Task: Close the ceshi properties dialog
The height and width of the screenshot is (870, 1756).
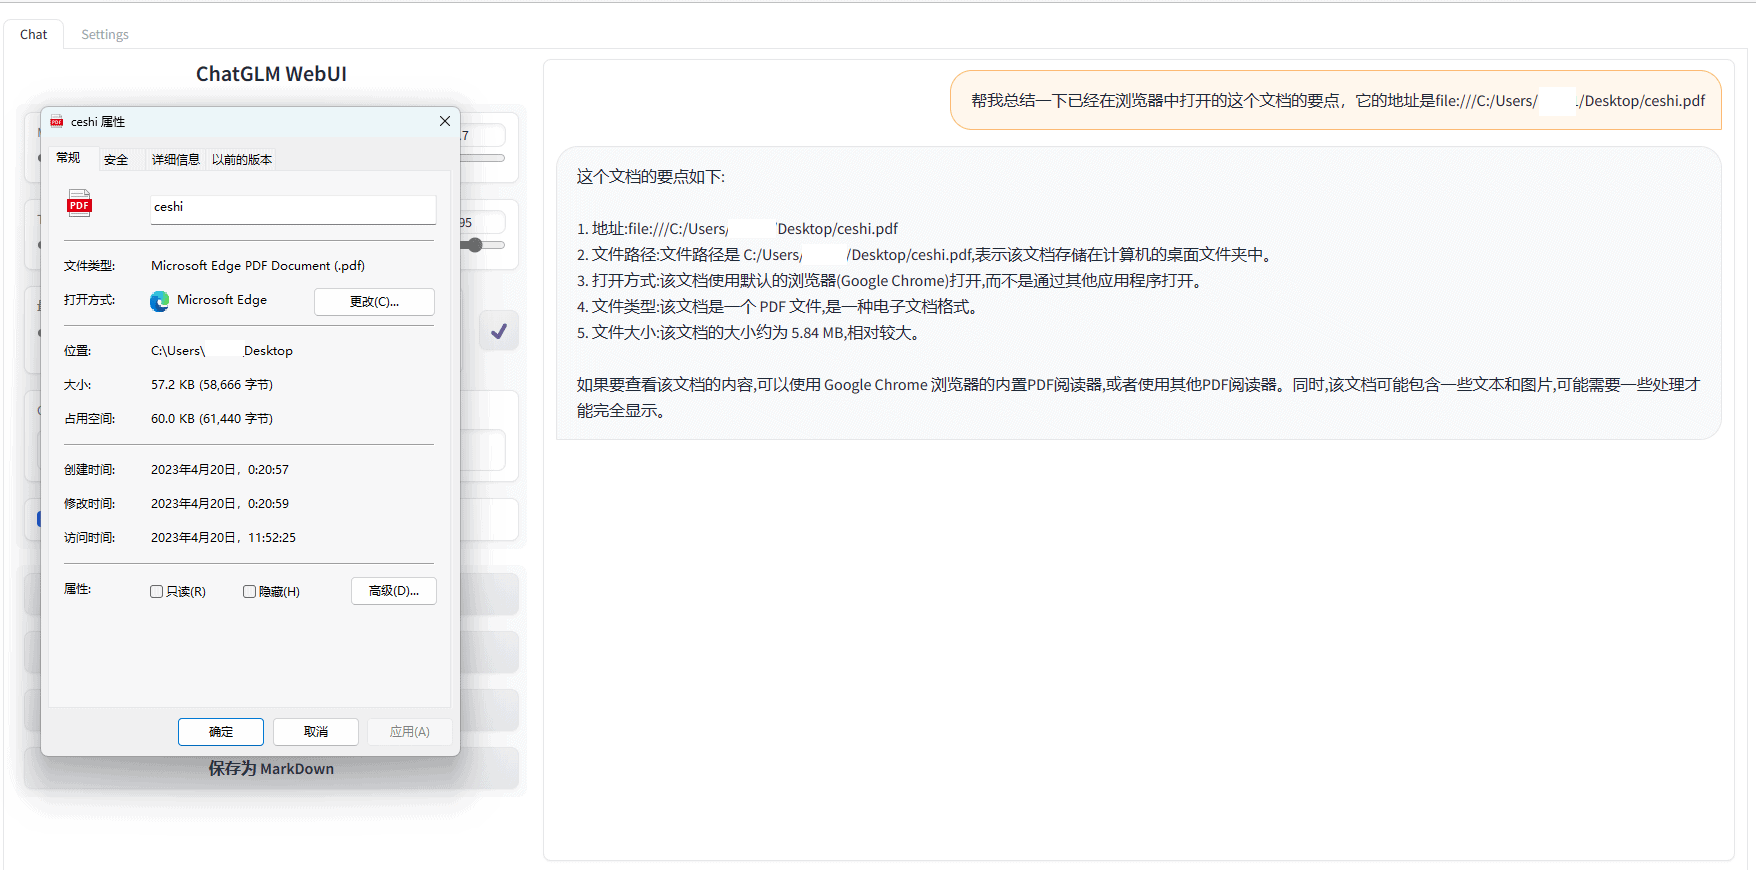Action: [444, 121]
